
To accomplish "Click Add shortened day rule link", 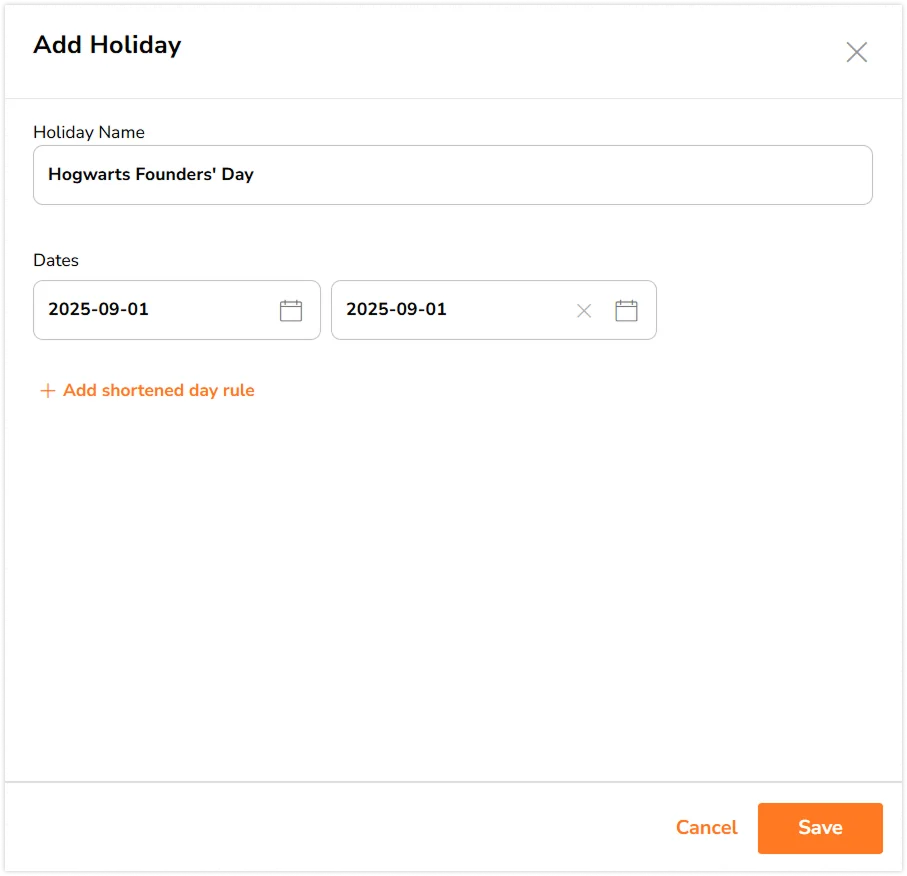I will point(158,391).
